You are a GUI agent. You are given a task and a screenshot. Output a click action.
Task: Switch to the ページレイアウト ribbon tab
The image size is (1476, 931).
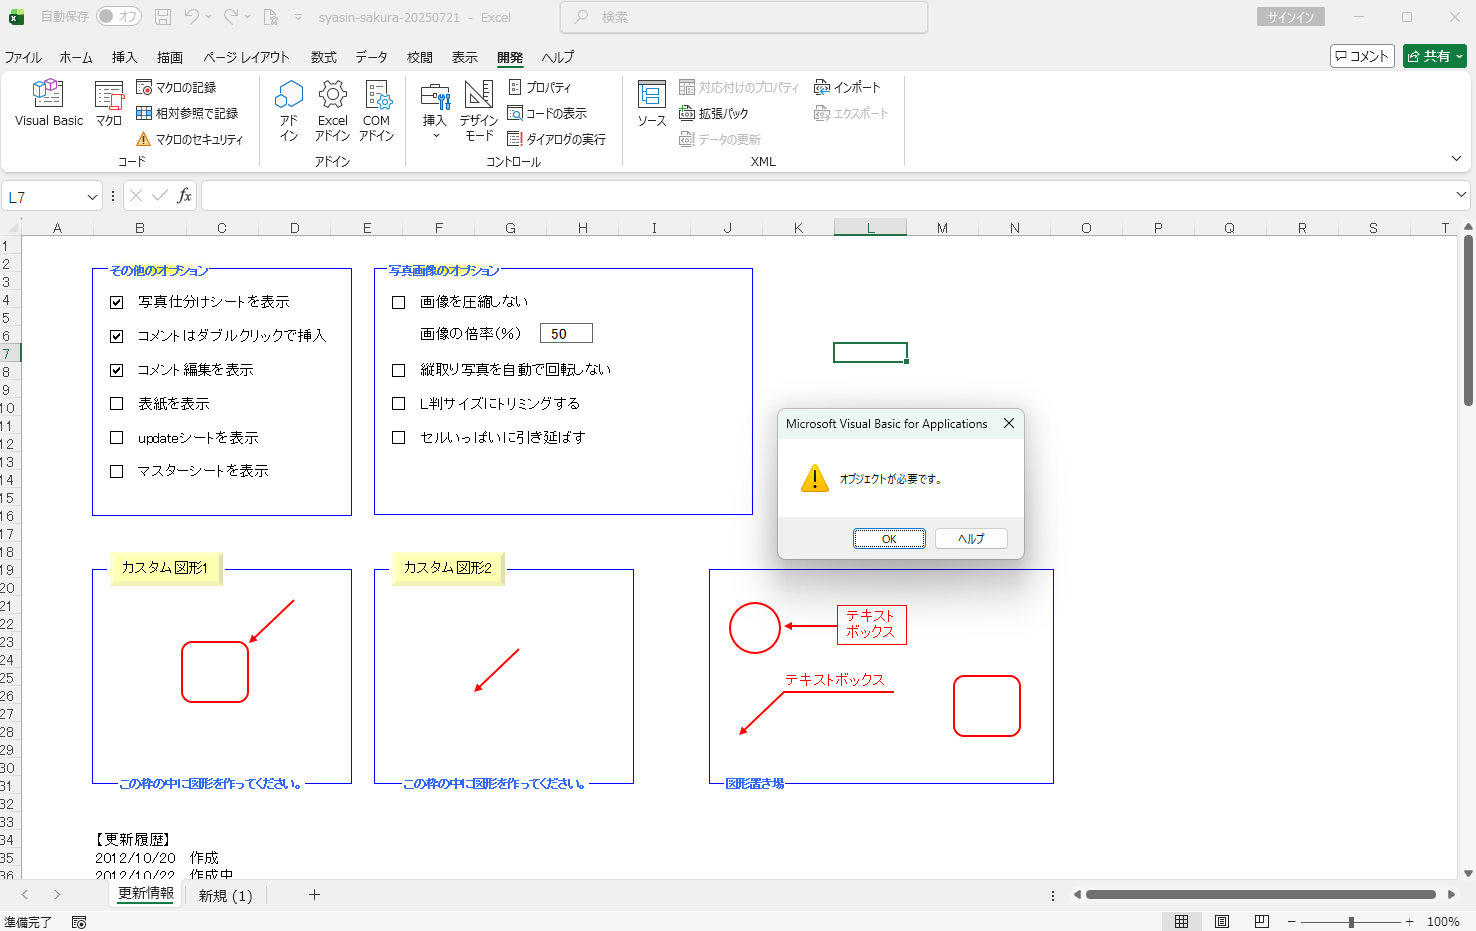(246, 57)
